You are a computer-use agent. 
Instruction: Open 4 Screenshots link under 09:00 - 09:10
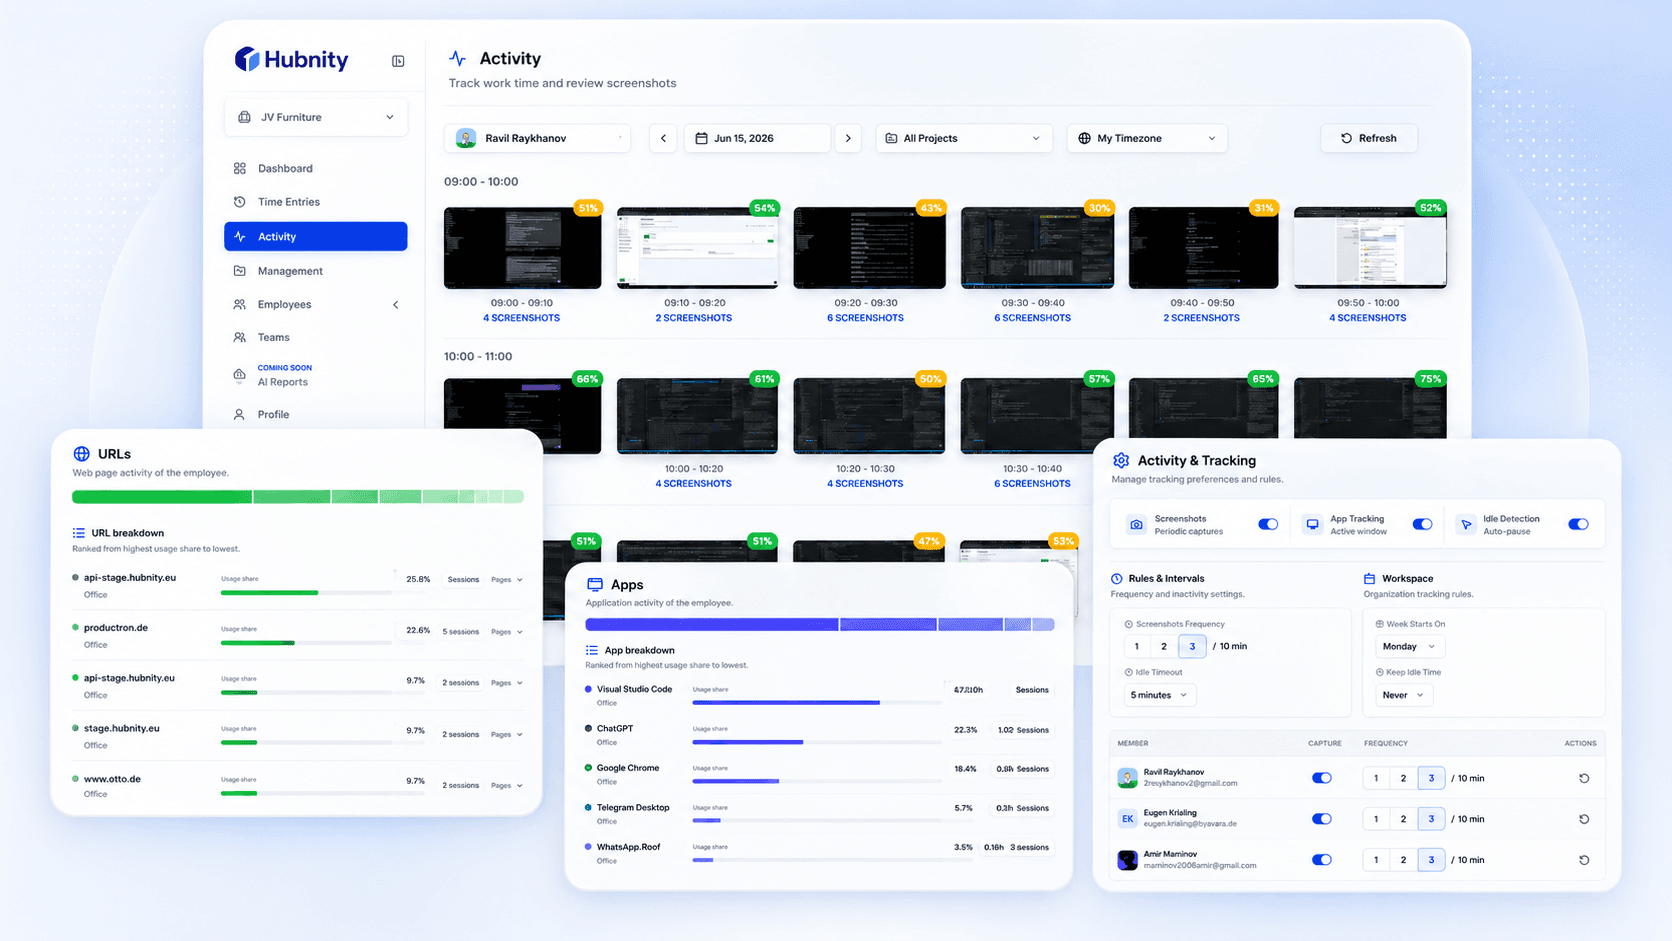(x=522, y=318)
